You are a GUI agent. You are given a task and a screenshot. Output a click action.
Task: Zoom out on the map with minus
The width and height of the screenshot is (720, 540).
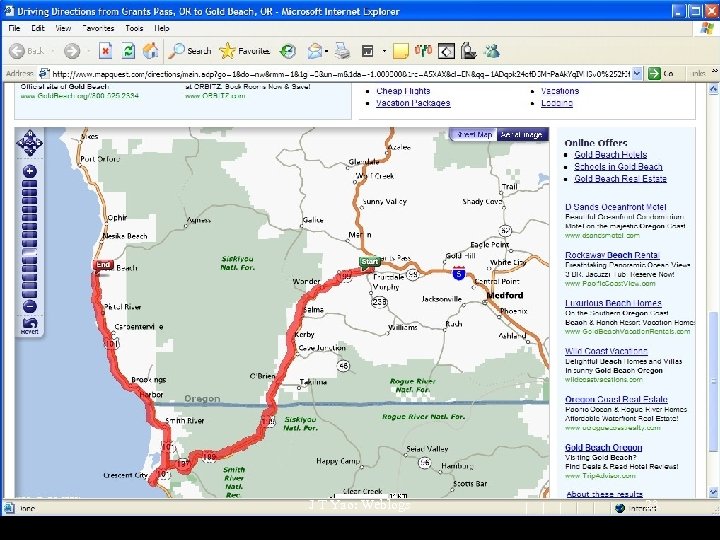(30, 306)
